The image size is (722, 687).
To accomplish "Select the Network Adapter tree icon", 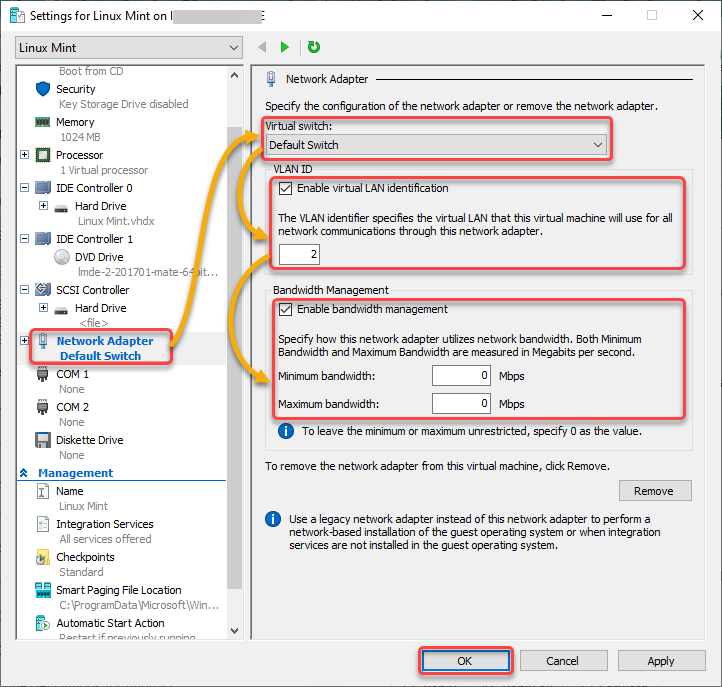I will [x=43, y=341].
